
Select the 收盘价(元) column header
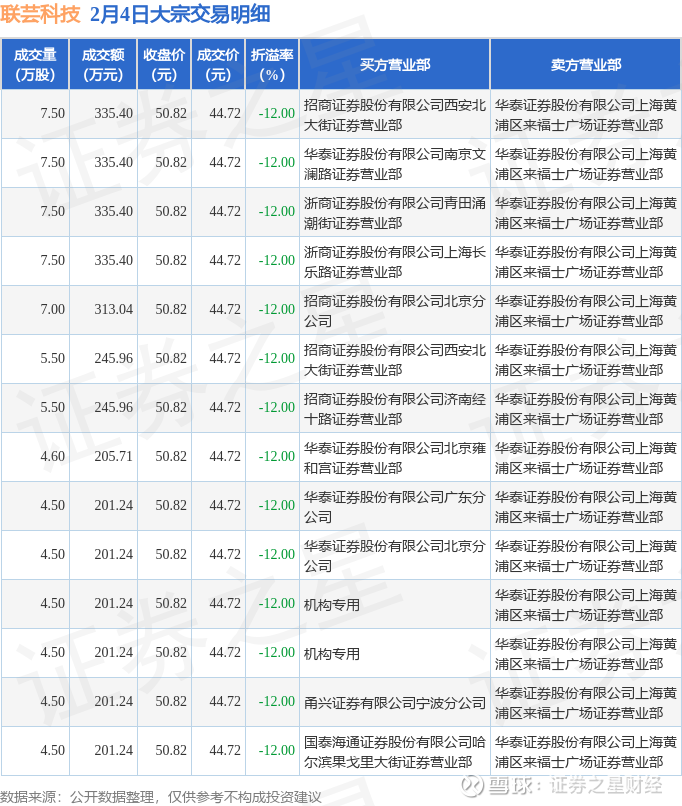[x=164, y=65]
